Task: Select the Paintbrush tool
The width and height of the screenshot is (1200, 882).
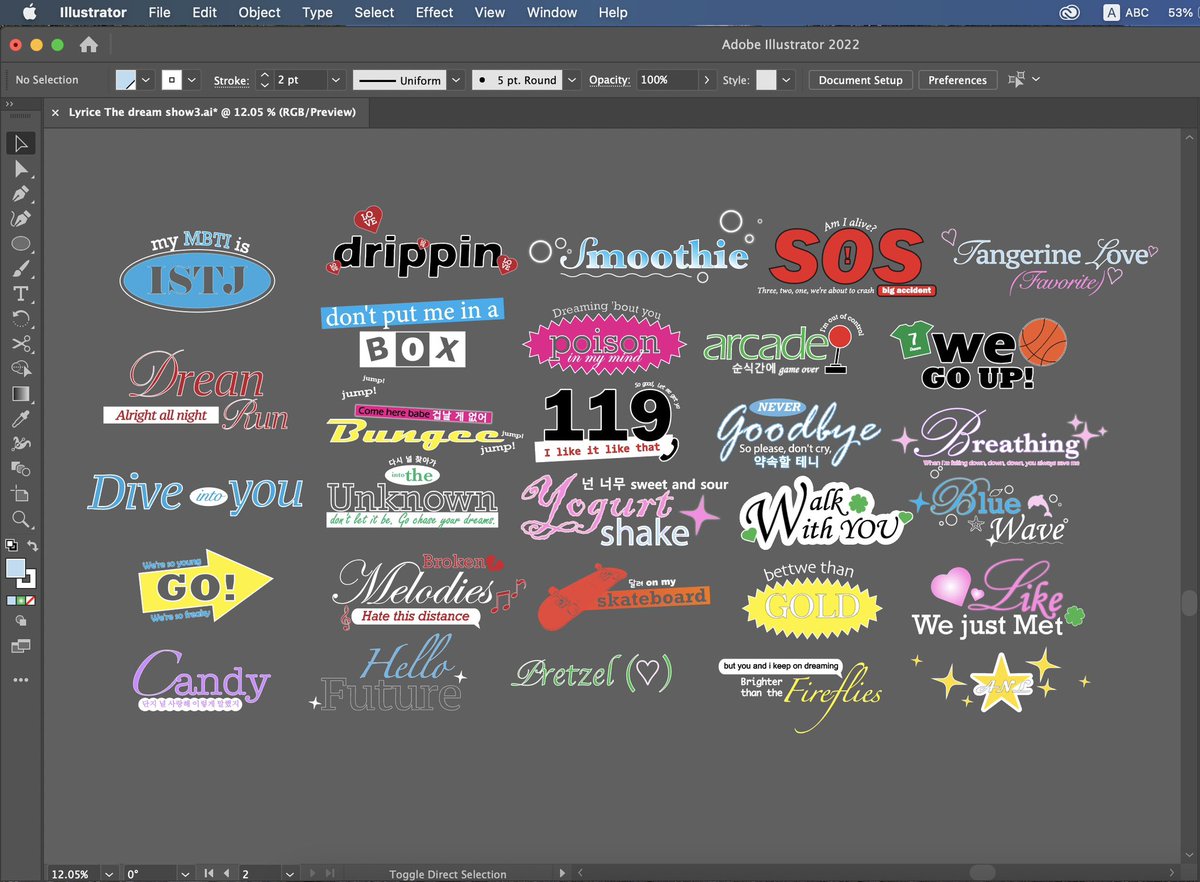Action: (21, 269)
